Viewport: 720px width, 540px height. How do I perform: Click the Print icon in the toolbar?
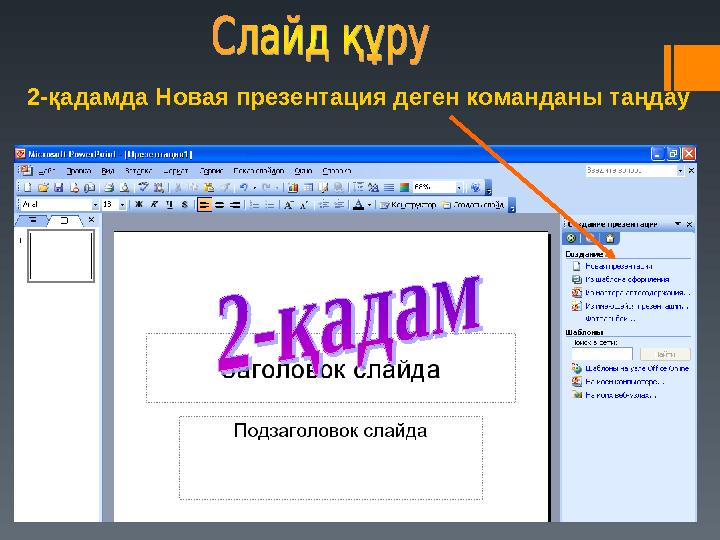[x=108, y=187]
